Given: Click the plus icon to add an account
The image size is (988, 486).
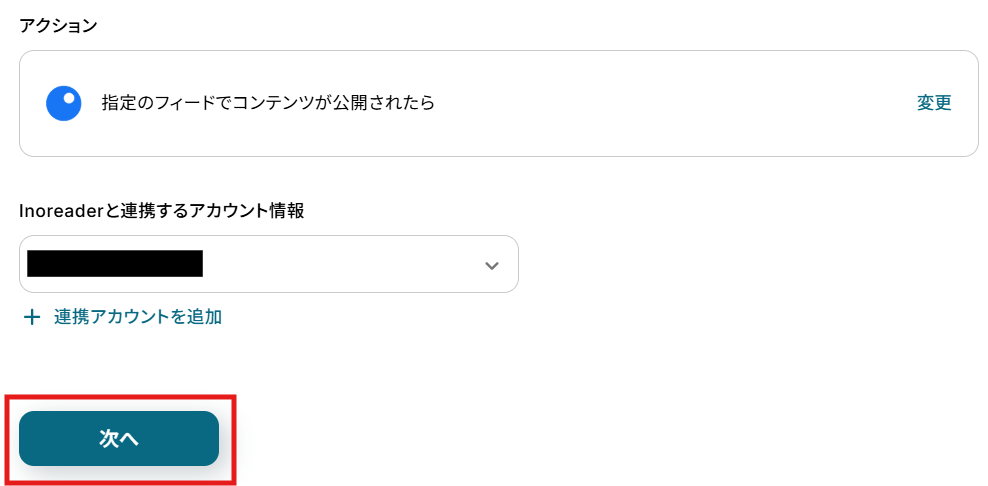Looking at the screenshot, I should click(32, 317).
